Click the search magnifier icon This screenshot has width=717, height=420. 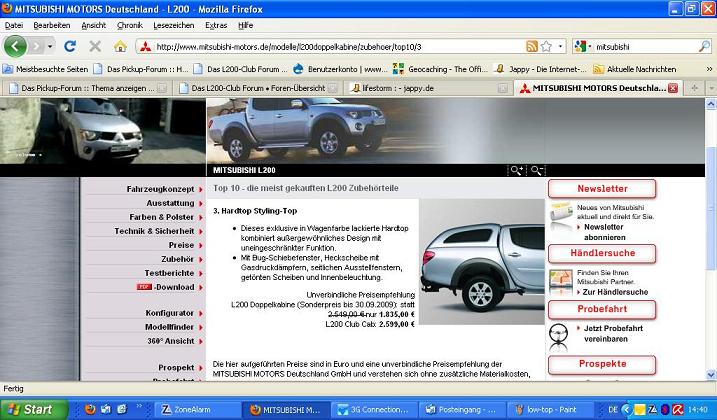704,46
